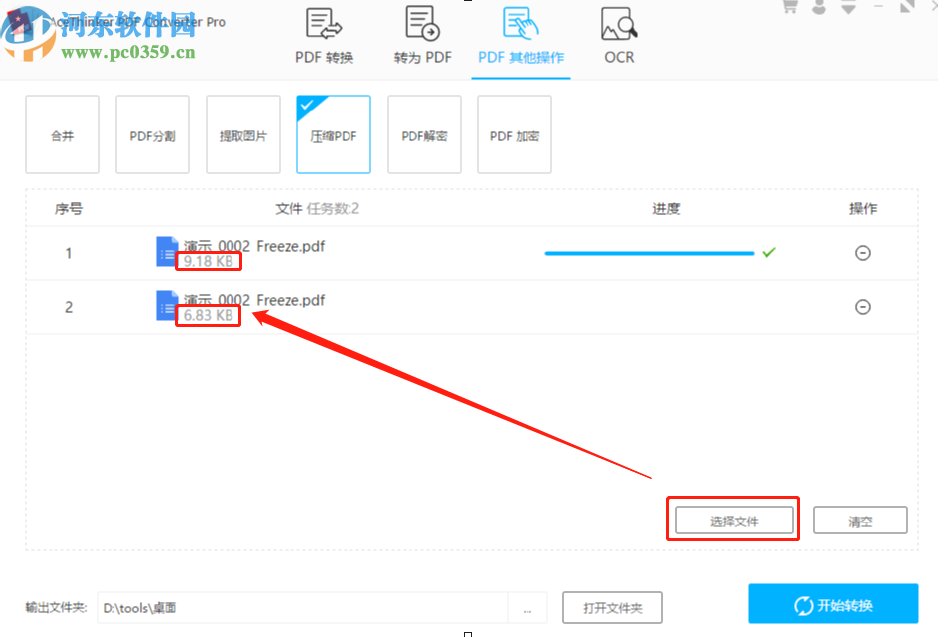Remove file 1 with its minus icon
Viewport: 938px width, 637px height.
[863, 253]
